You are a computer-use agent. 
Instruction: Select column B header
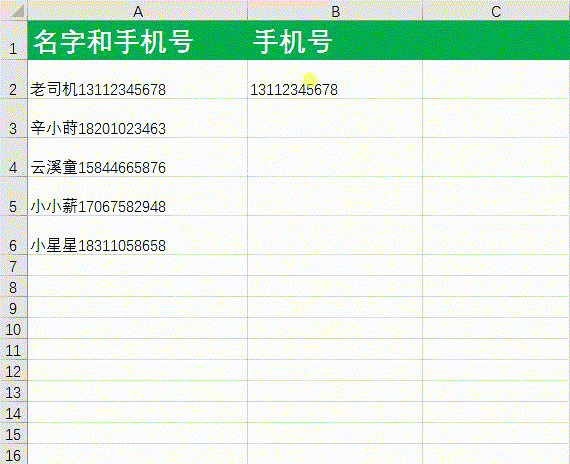[x=335, y=10]
